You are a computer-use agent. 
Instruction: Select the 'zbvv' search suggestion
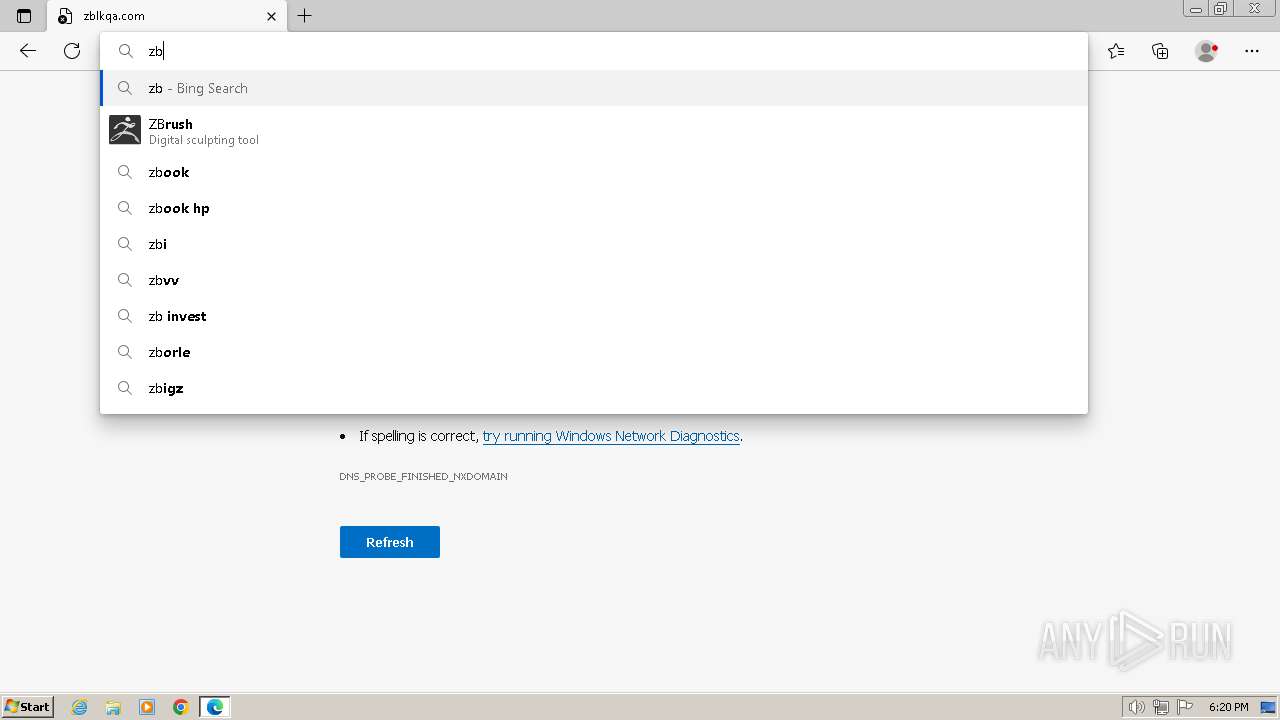coord(594,280)
